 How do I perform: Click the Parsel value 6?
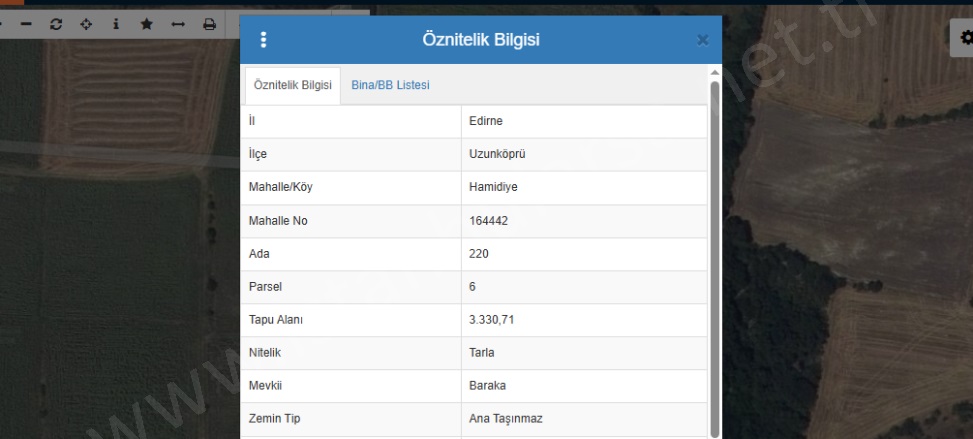point(473,286)
